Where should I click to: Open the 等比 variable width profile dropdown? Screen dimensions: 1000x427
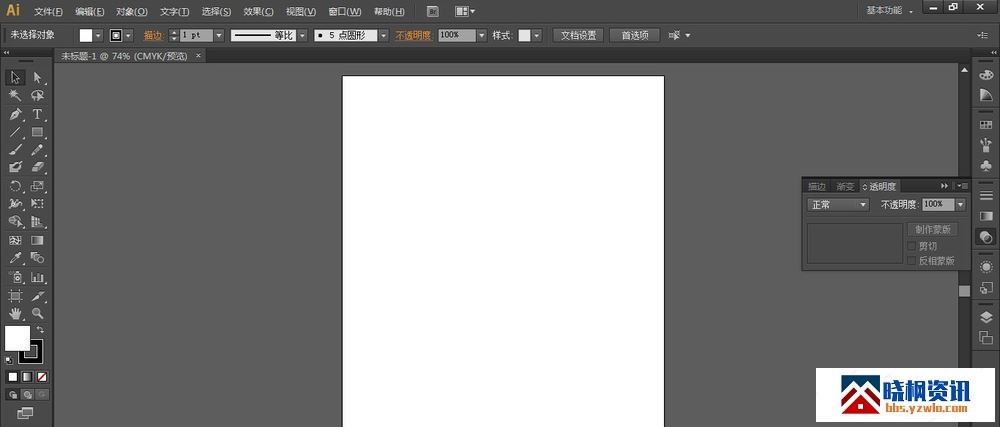click(302, 36)
